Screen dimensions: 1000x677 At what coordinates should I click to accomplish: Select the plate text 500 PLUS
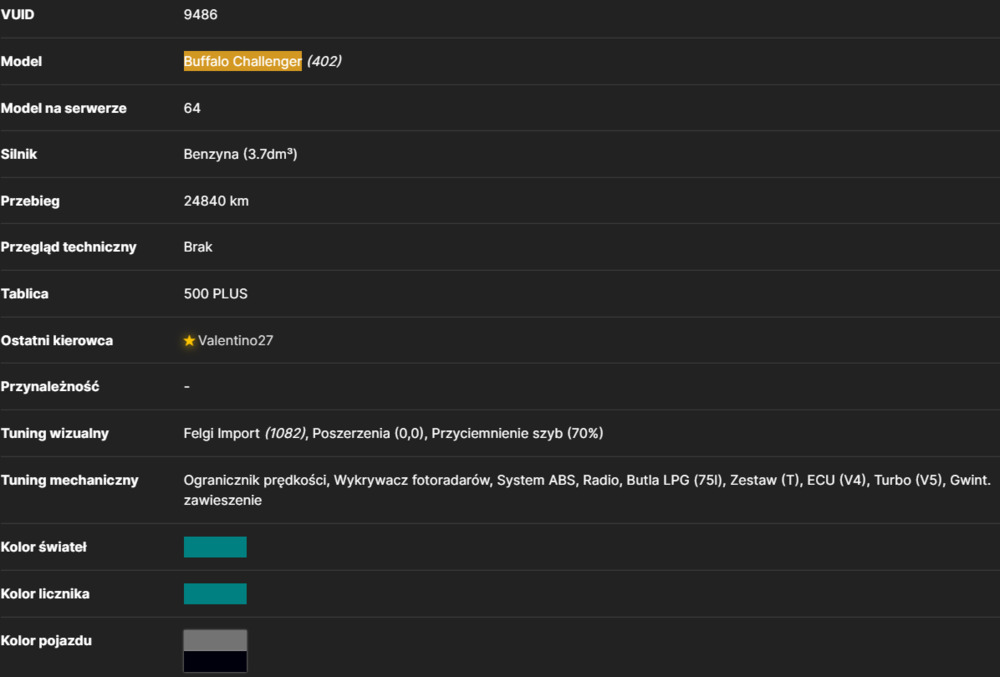[x=216, y=294]
